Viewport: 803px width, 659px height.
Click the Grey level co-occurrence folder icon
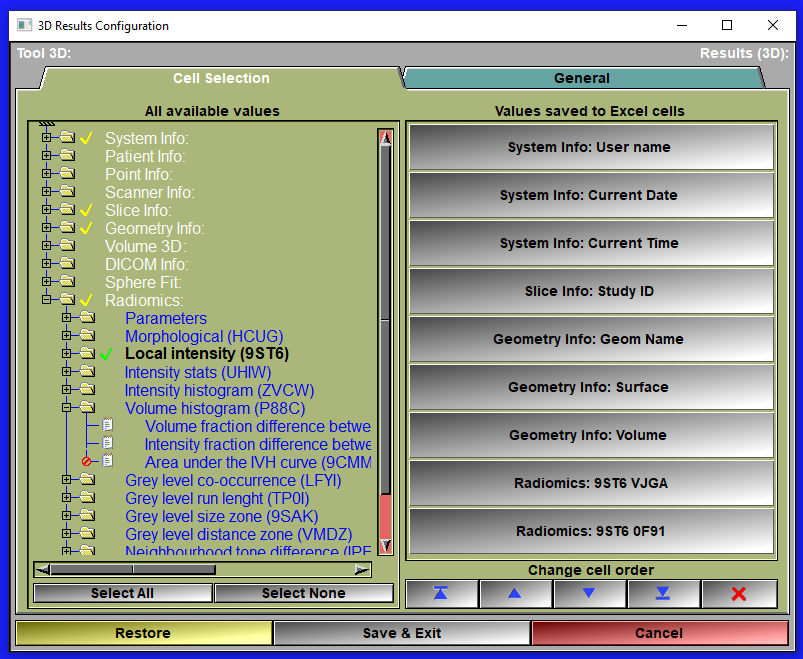(x=88, y=479)
